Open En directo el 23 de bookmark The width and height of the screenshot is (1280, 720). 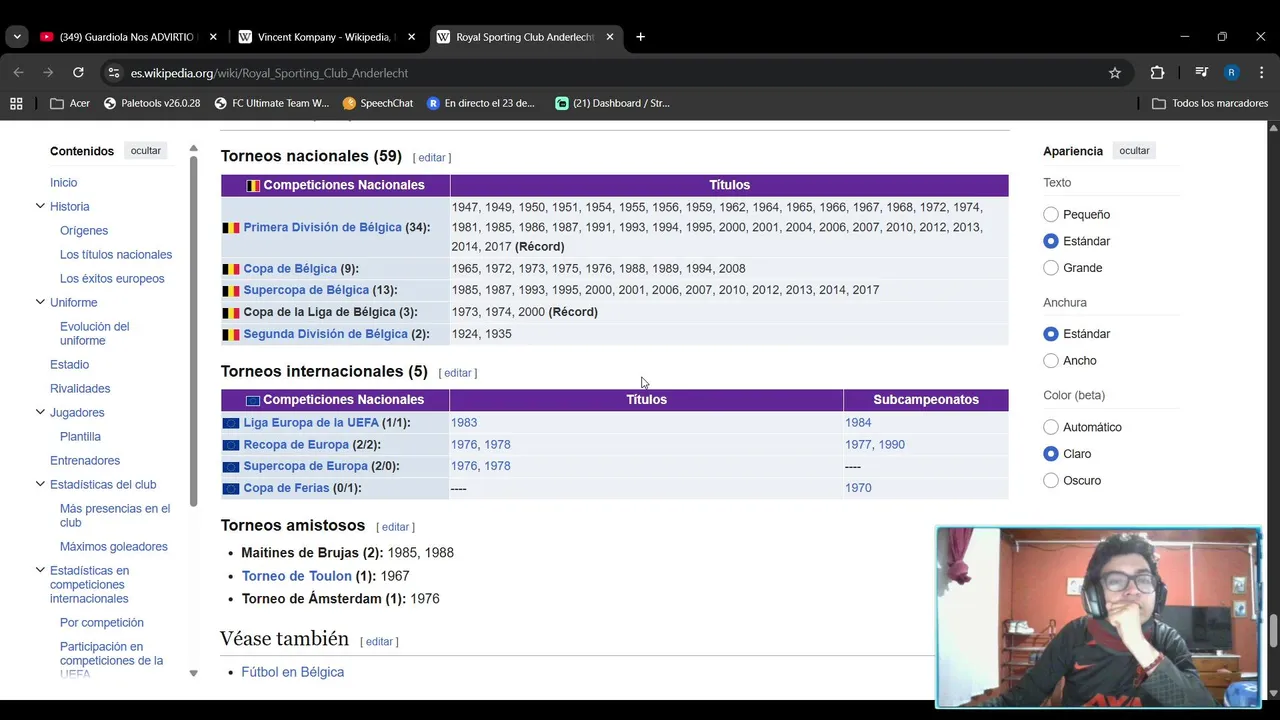pyautogui.click(x=481, y=103)
